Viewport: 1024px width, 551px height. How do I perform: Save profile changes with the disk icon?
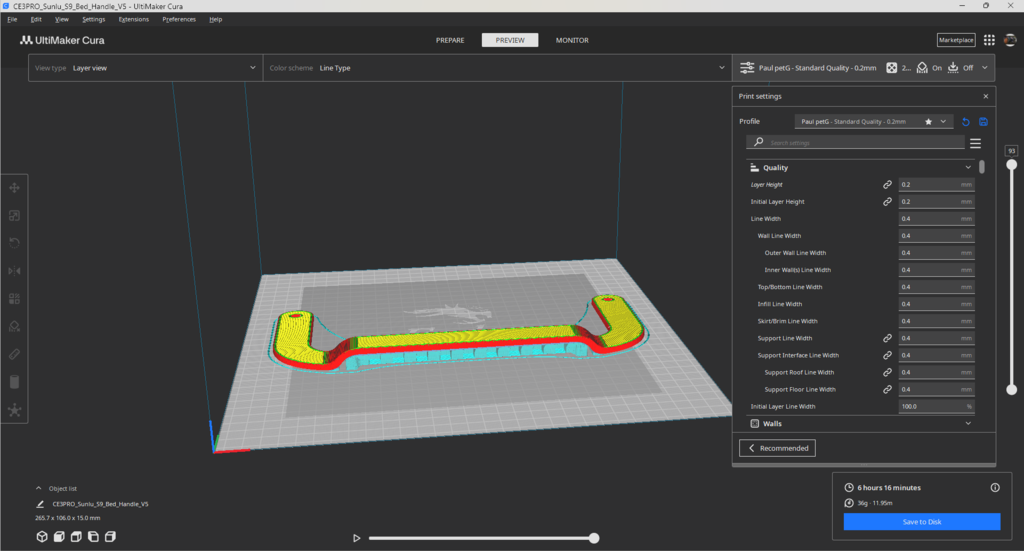pos(984,122)
